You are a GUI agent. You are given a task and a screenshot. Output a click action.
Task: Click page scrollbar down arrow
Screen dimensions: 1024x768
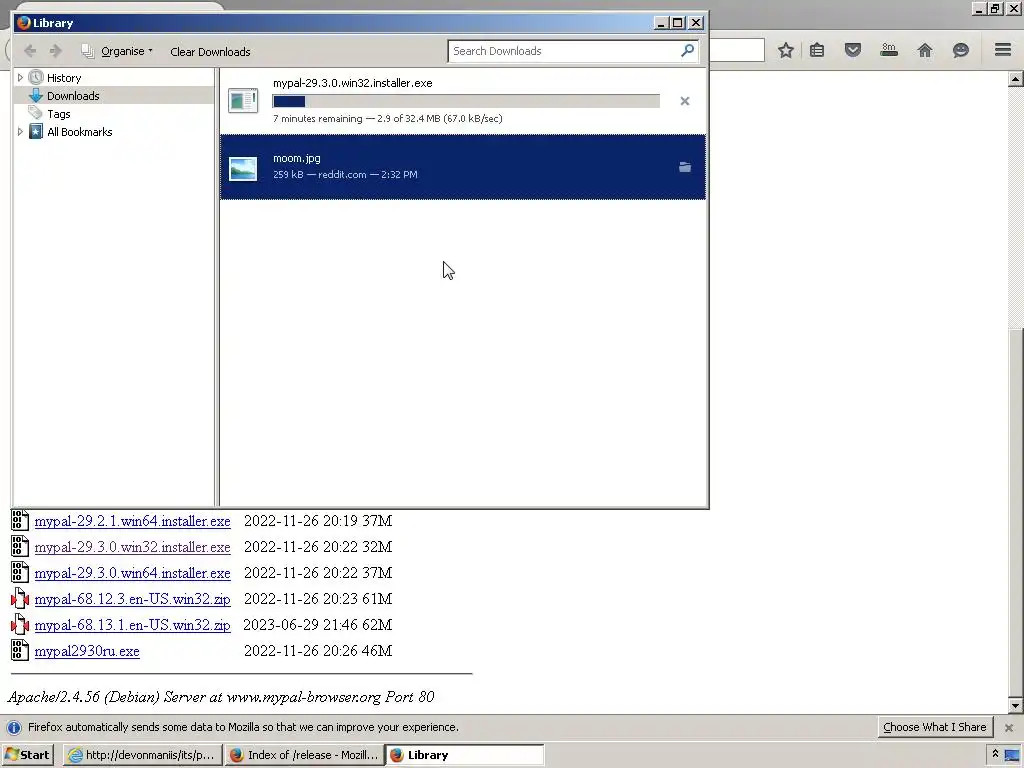pos(1015,705)
